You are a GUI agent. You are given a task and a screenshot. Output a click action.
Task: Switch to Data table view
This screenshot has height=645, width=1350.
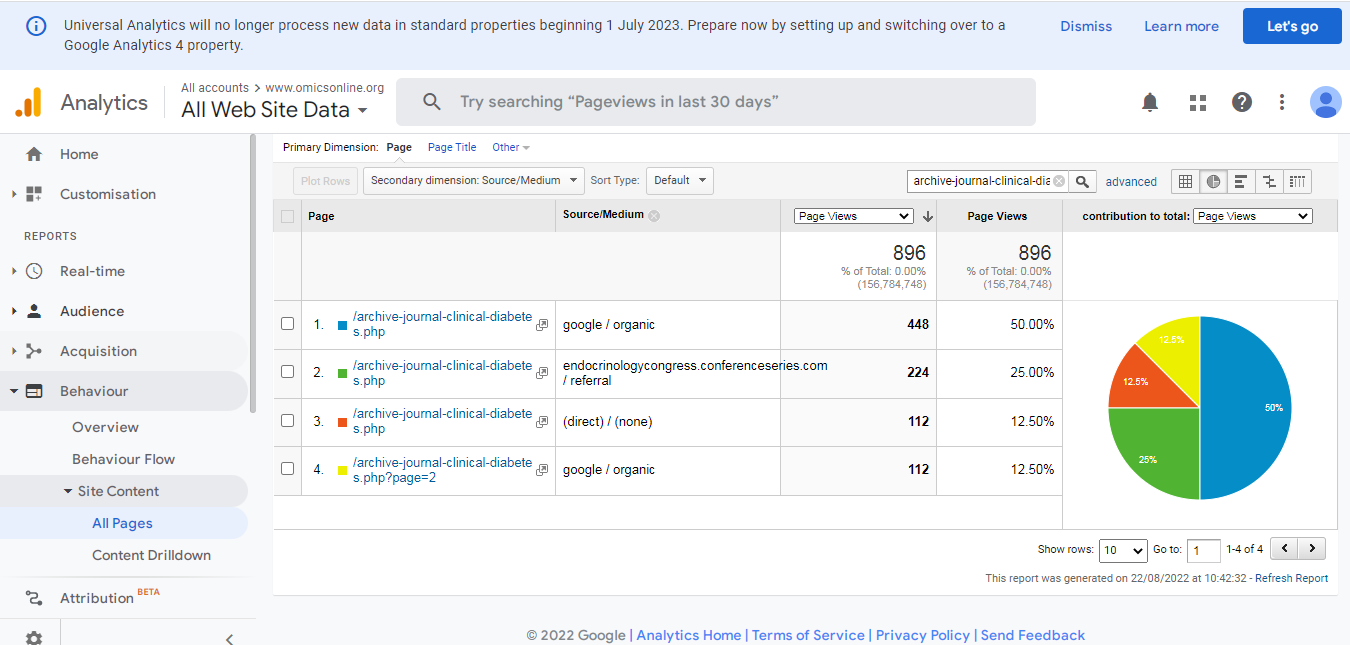(1185, 181)
